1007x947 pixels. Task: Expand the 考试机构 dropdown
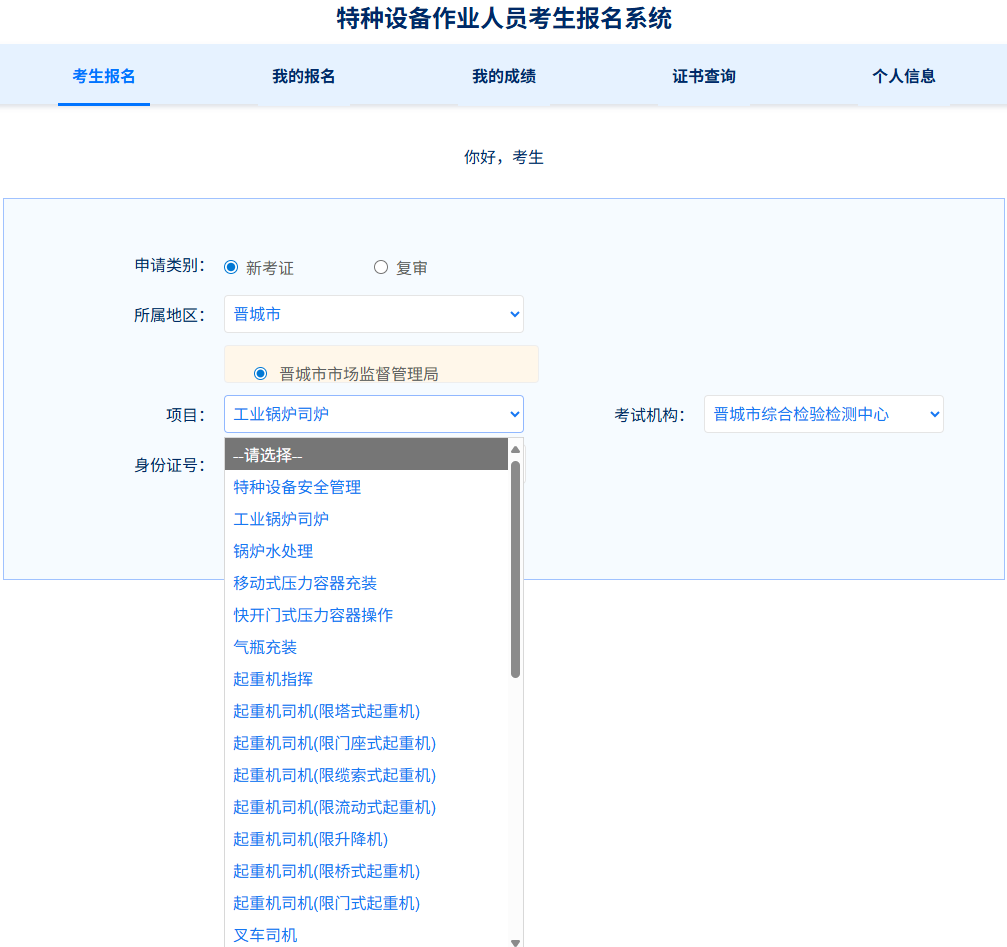tap(823, 414)
